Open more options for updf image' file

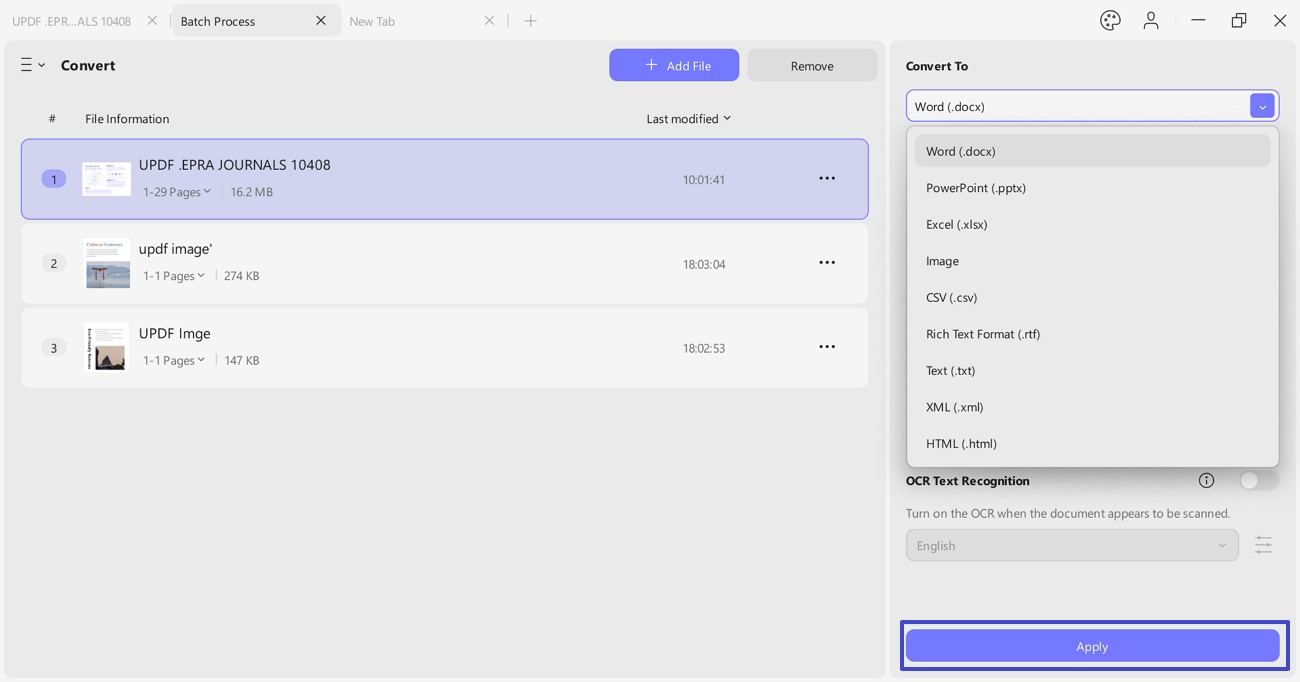pos(827,263)
